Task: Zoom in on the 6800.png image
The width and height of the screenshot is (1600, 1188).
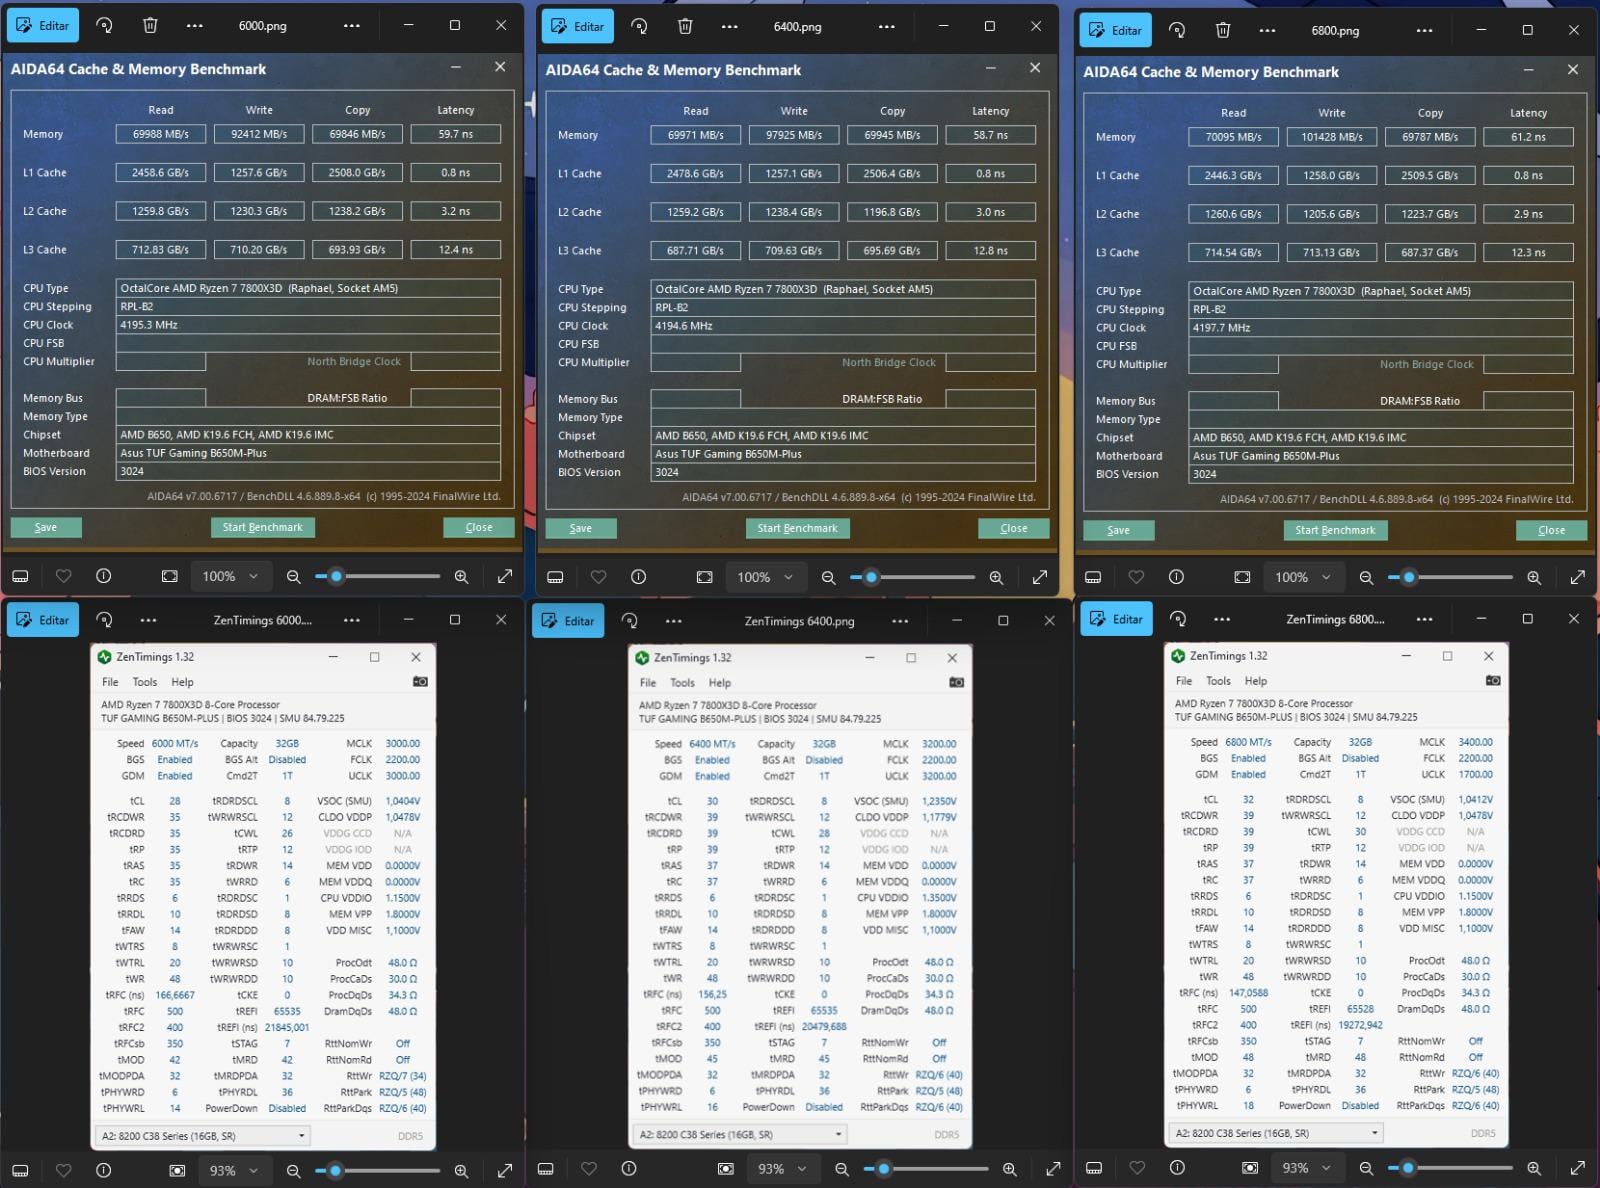Action: pos(1534,578)
